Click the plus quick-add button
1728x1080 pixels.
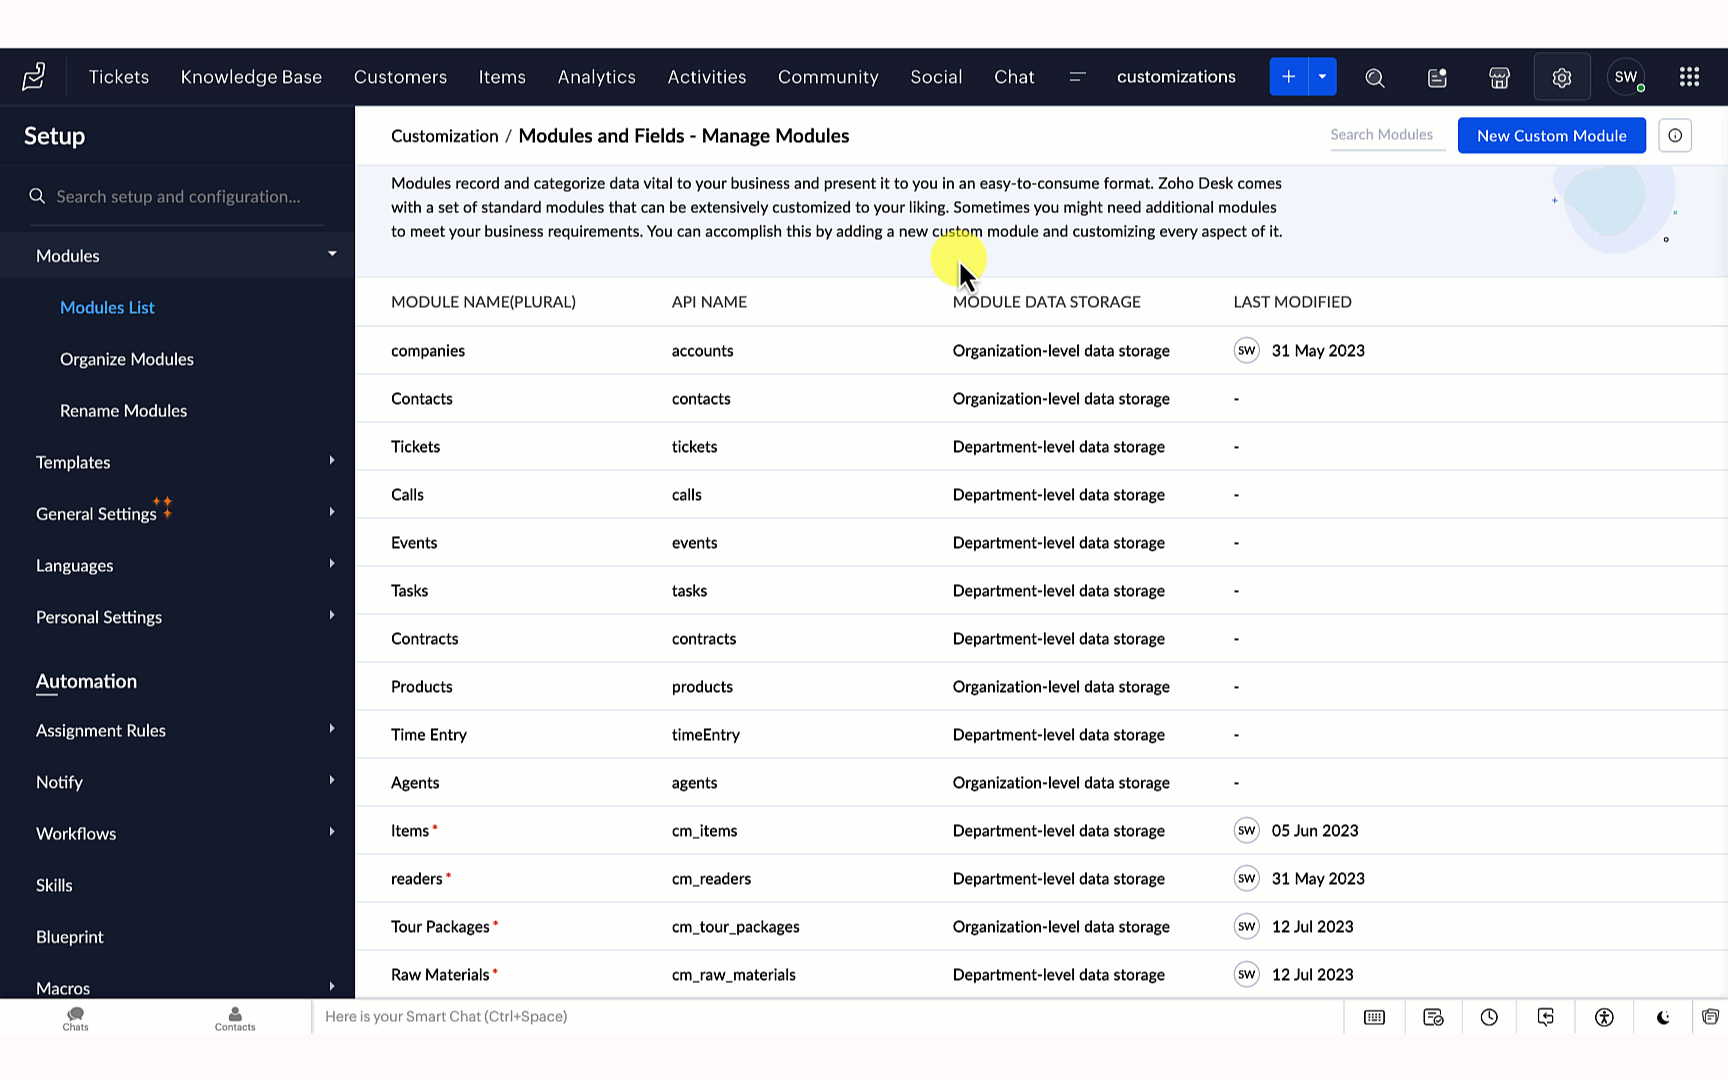click(x=1288, y=77)
